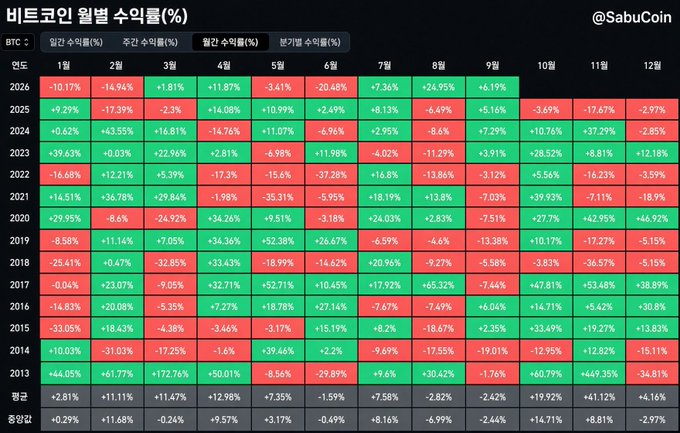680x433 pixels.
Task: Click the -16.68% cell in 2022 row
Action: pyautogui.click(x=65, y=175)
